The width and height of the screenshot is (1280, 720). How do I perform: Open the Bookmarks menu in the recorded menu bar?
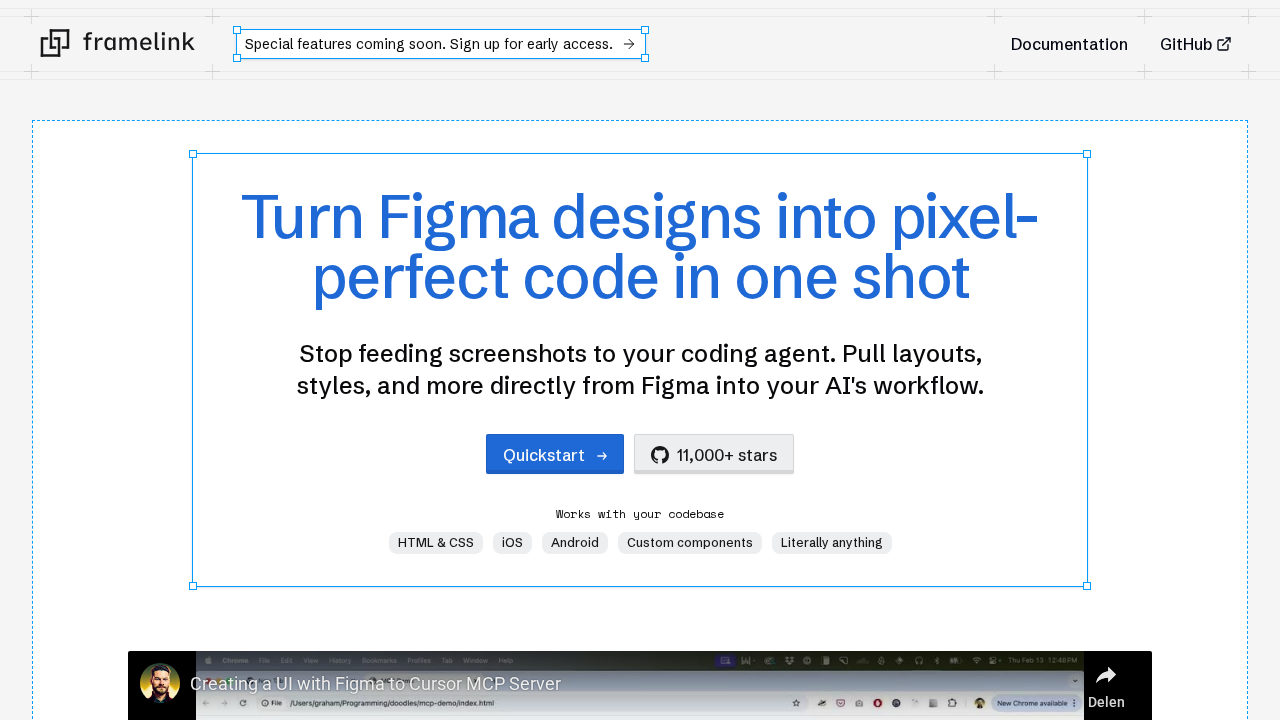point(379,660)
